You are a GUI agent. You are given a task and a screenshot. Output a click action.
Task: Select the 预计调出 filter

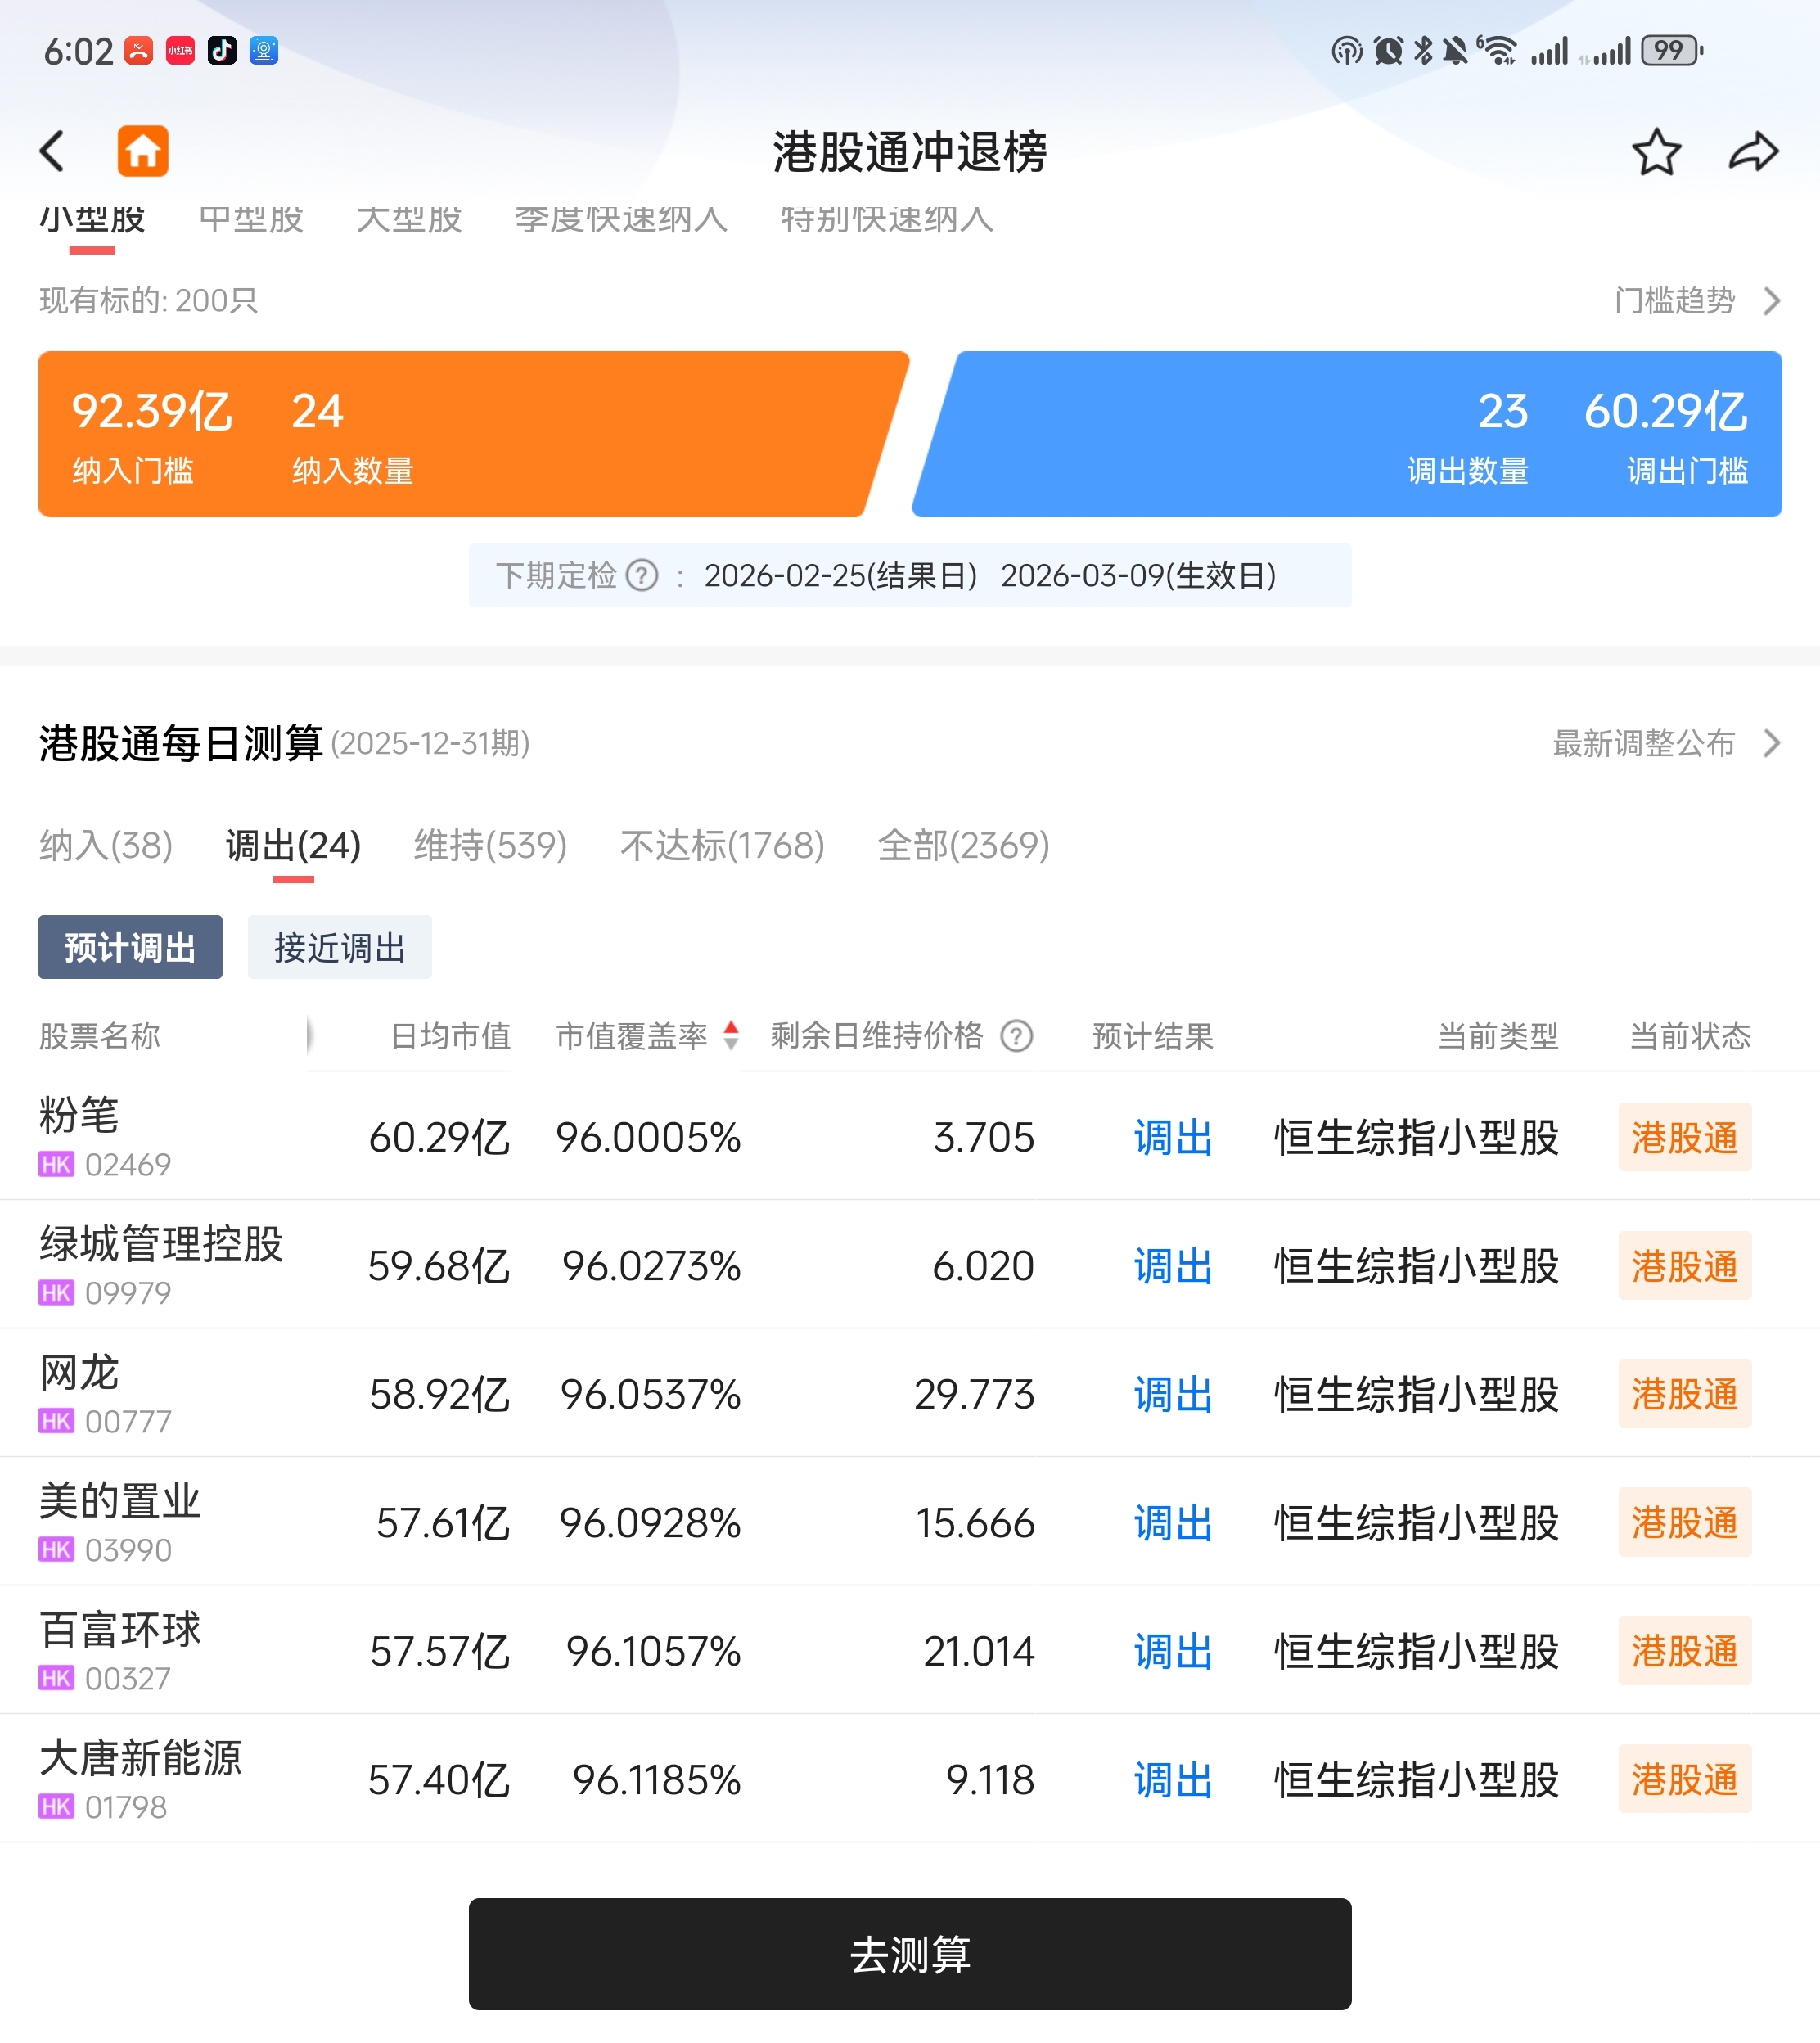[x=130, y=947]
